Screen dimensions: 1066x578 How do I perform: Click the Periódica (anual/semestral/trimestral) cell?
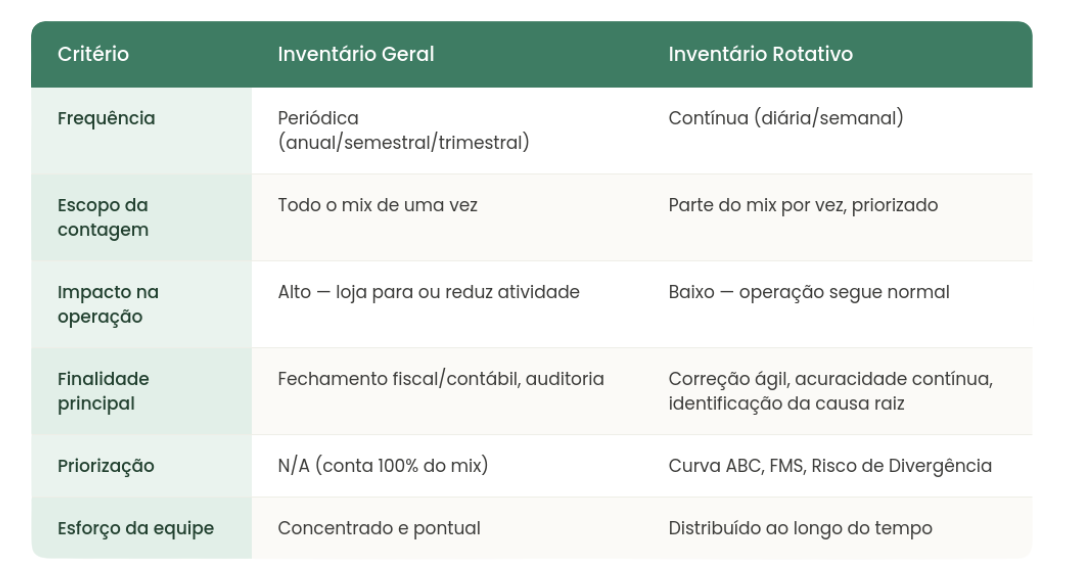(x=403, y=131)
